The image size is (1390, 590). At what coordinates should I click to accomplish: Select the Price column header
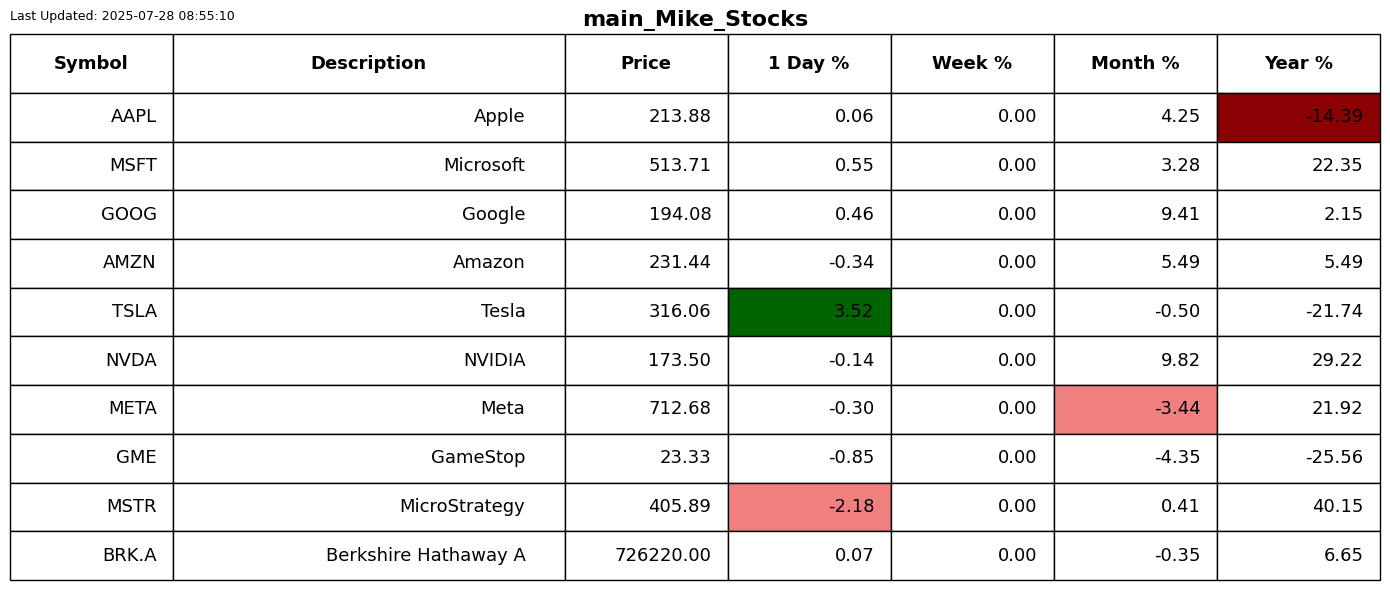(646, 64)
